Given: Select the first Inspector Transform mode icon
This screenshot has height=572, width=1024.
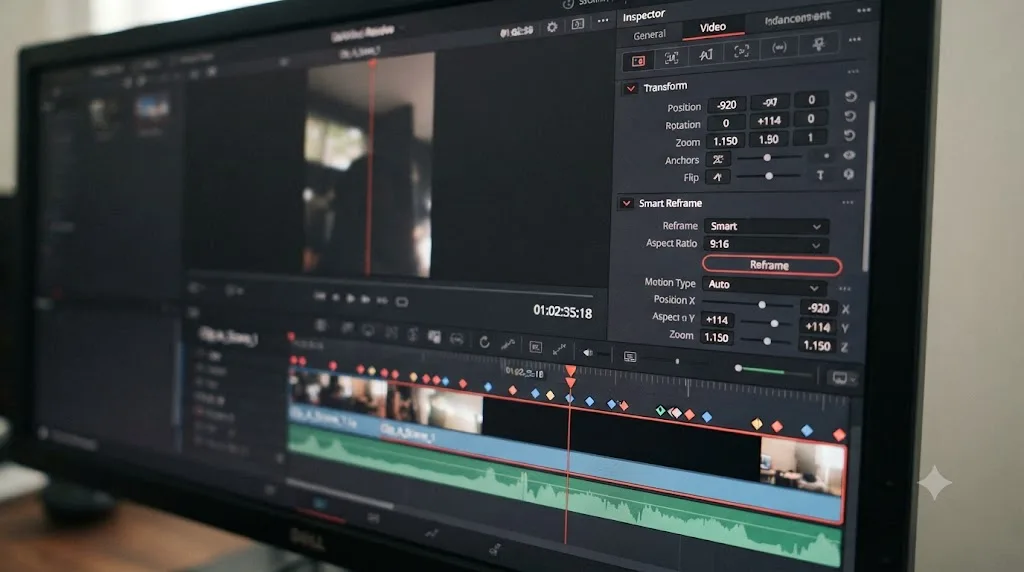Looking at the screenshot, I should (638, 61).
